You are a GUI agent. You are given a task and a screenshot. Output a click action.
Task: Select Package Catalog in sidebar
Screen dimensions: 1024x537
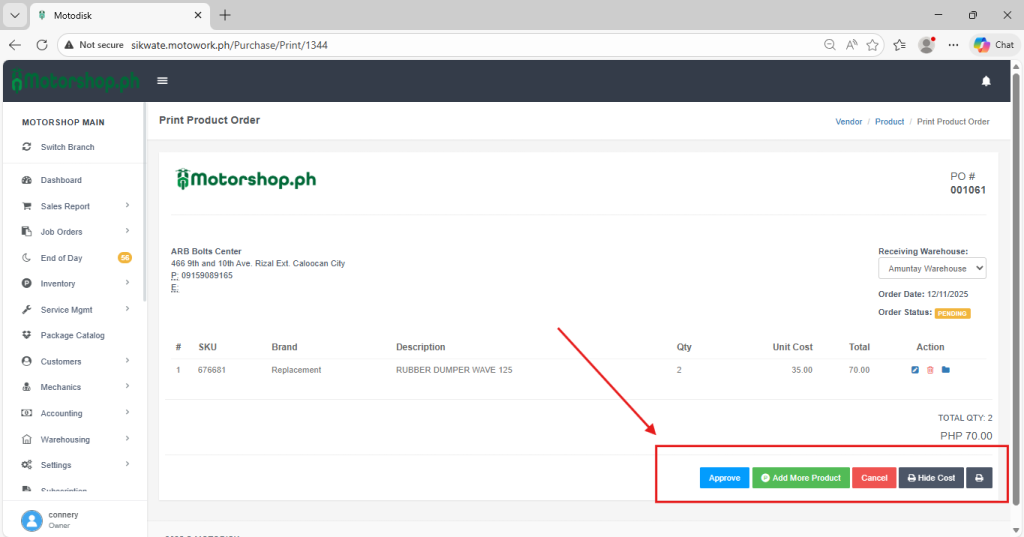click(72, 336)
